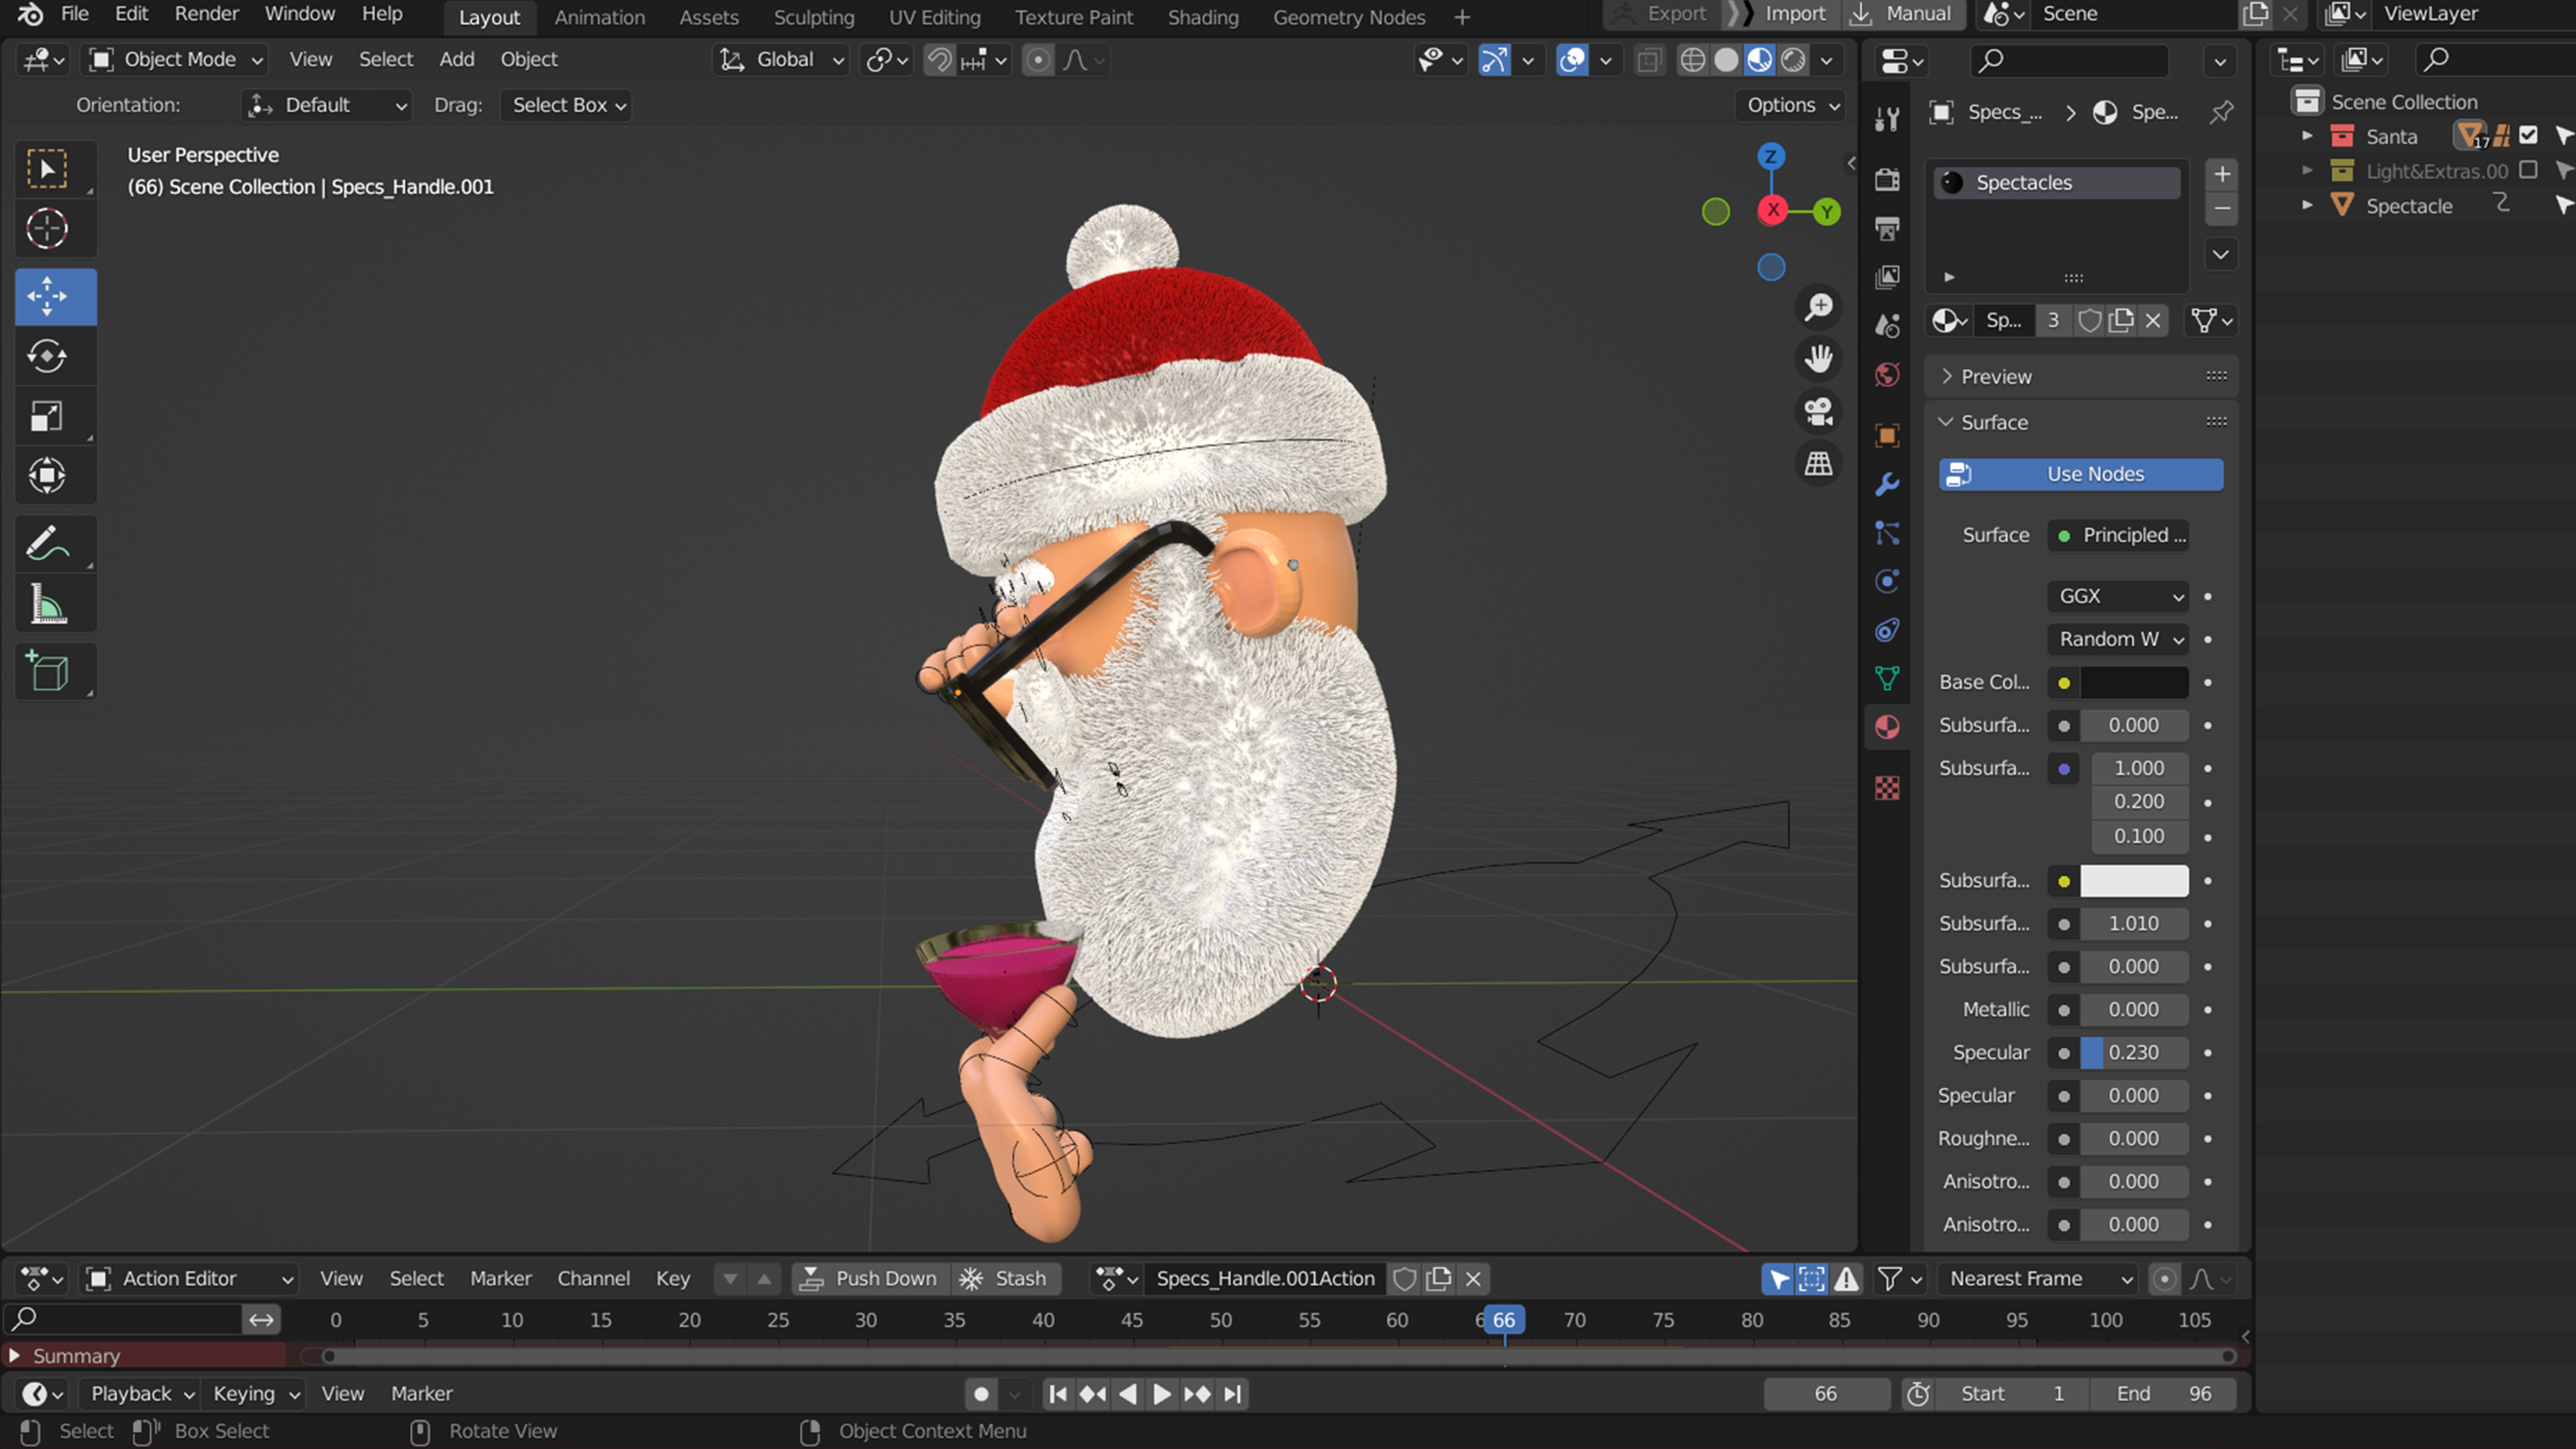
Task: Expand the Summary channel row
Action: (x=14, y=1356)
